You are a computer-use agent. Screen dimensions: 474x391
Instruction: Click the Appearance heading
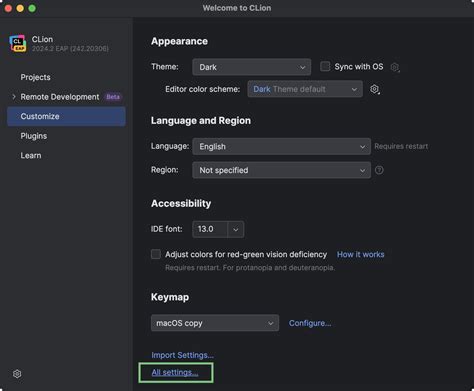point(179,41)
